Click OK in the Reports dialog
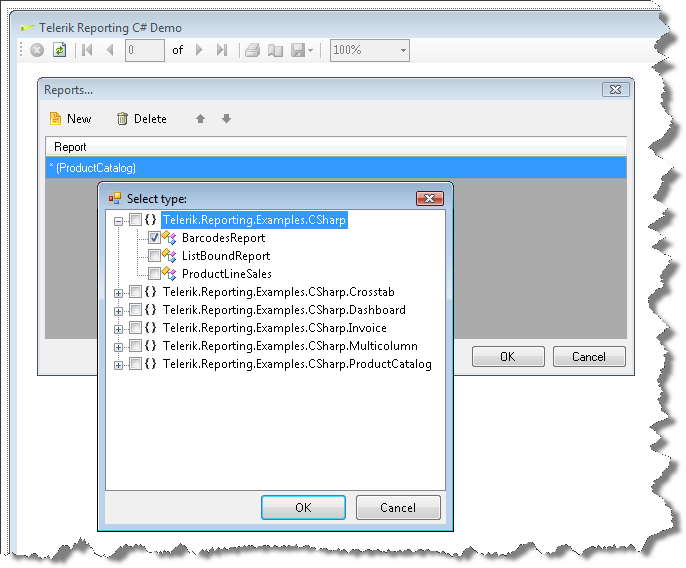Screen dimensions: 686x568 click(508, 357)
